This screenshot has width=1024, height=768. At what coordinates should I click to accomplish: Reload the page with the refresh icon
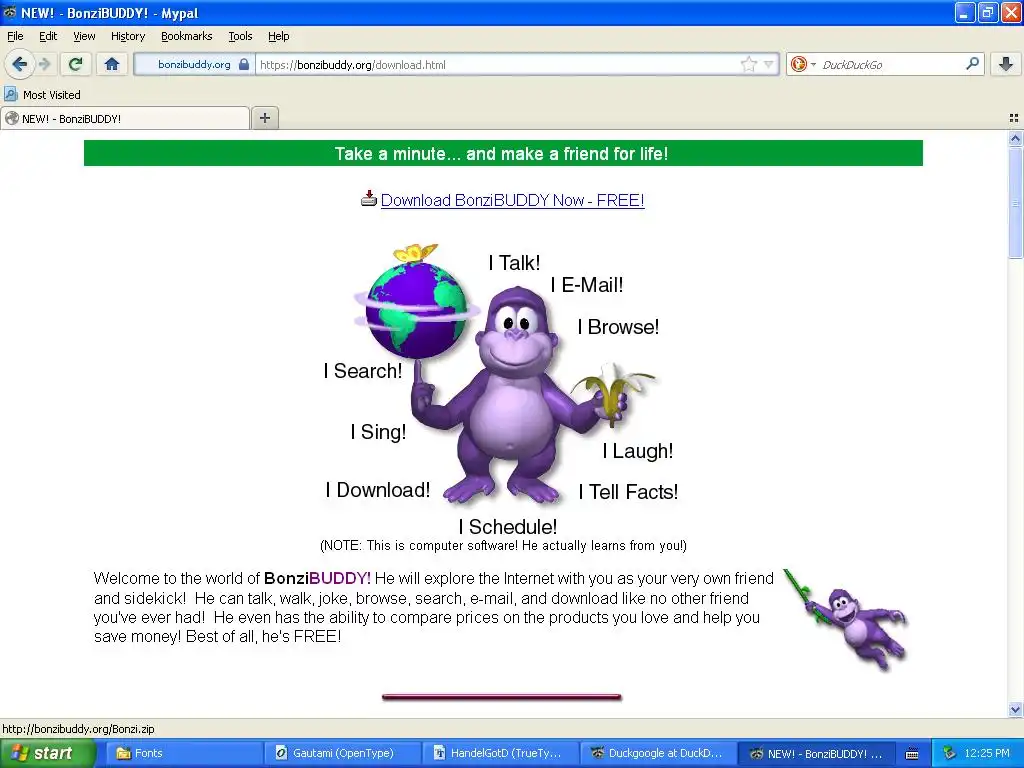[76, 64]
